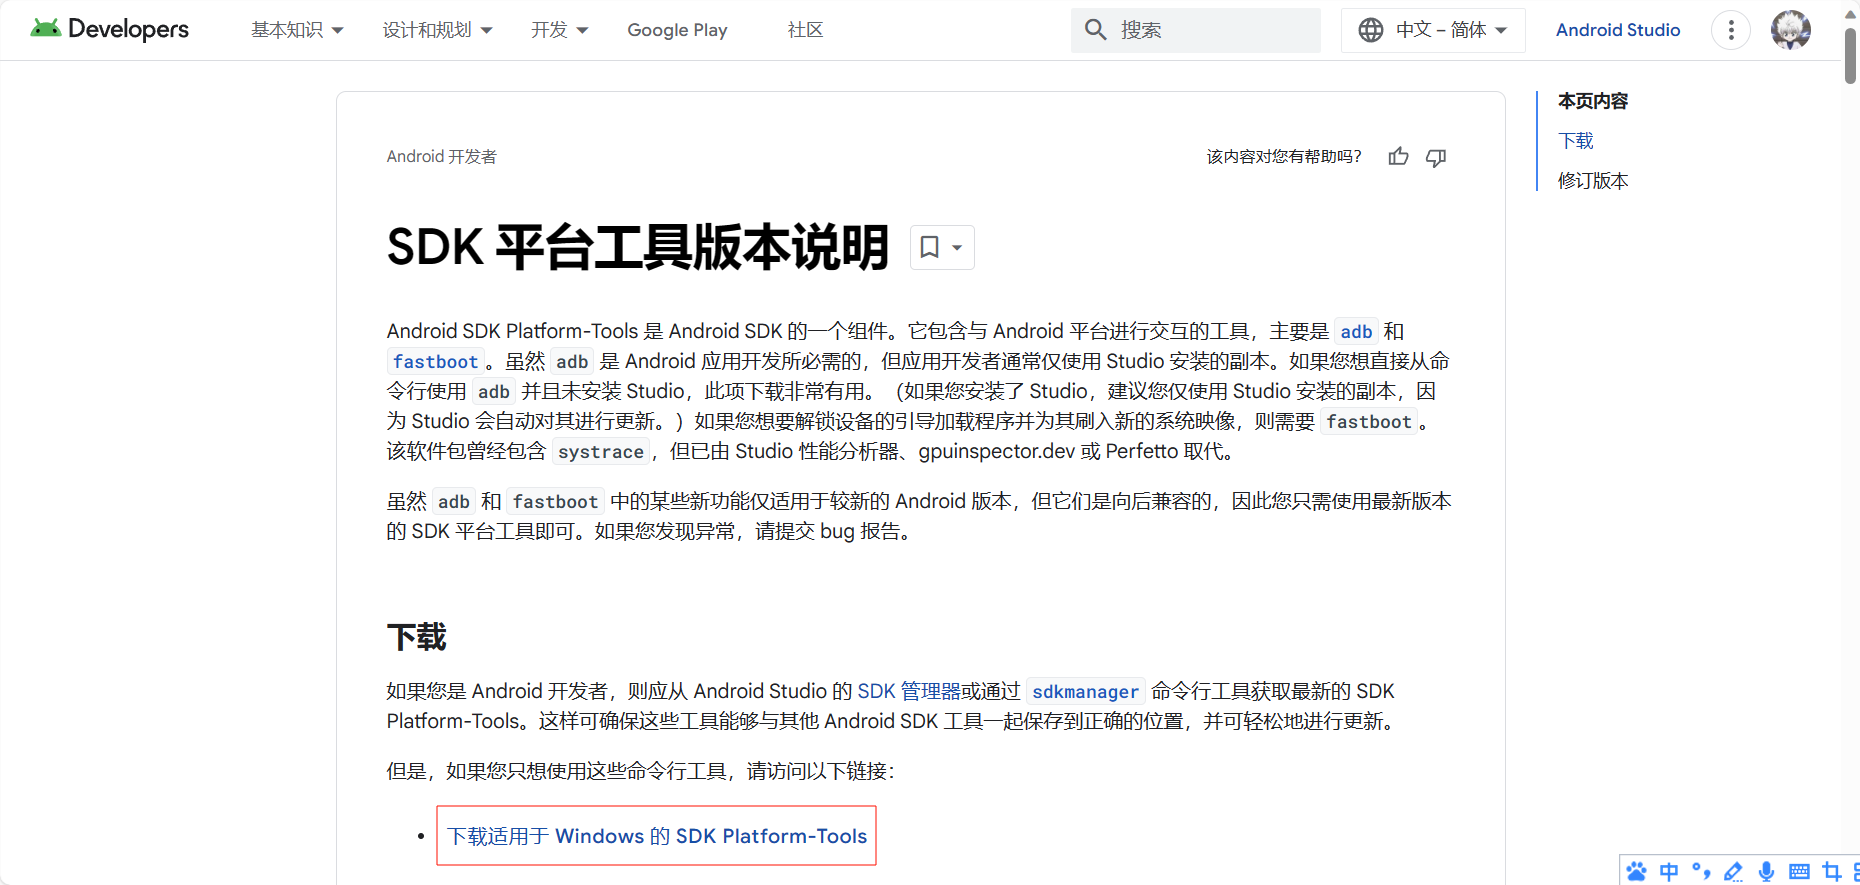Toggle the IME punctuation mode icon

pyautogui.click(x=1701, y=871)
